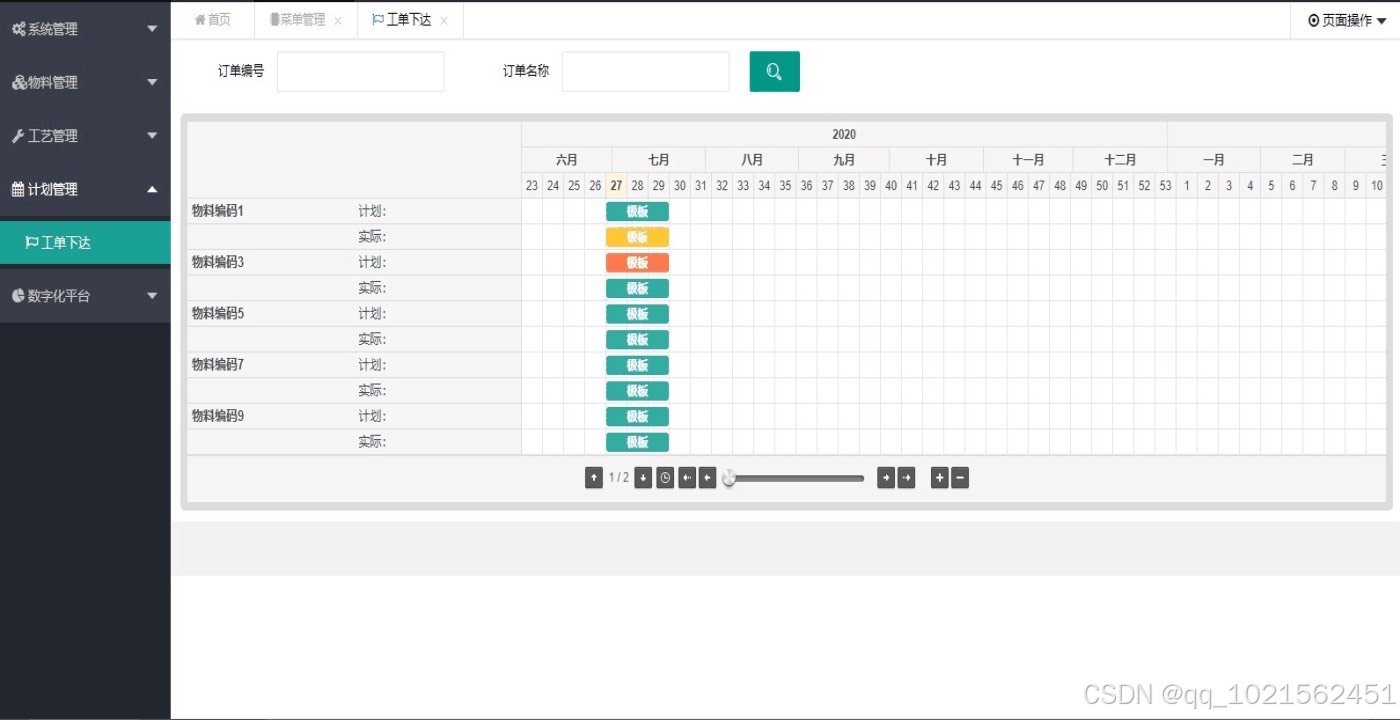Click the 工艺管理 wrench icon
This screenshot has height=720, width=1400.
tap(18, 135)
